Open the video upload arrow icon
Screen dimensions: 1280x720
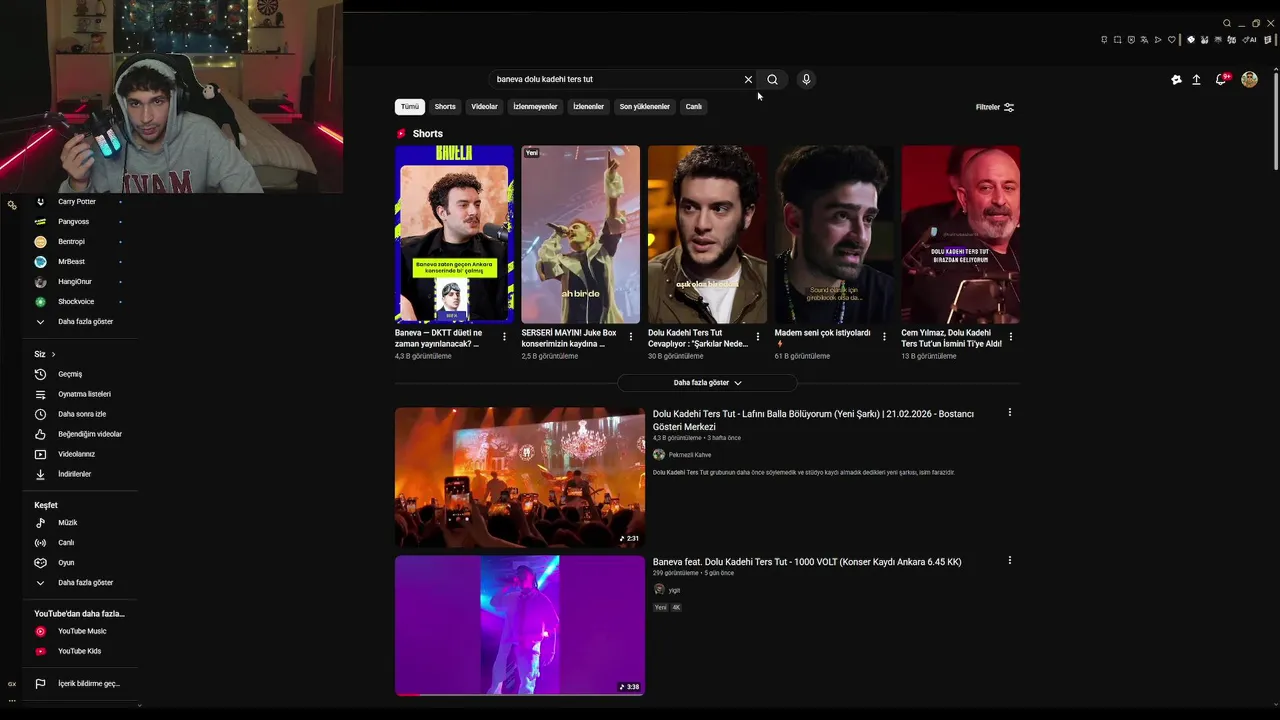tap(1196, 79)
